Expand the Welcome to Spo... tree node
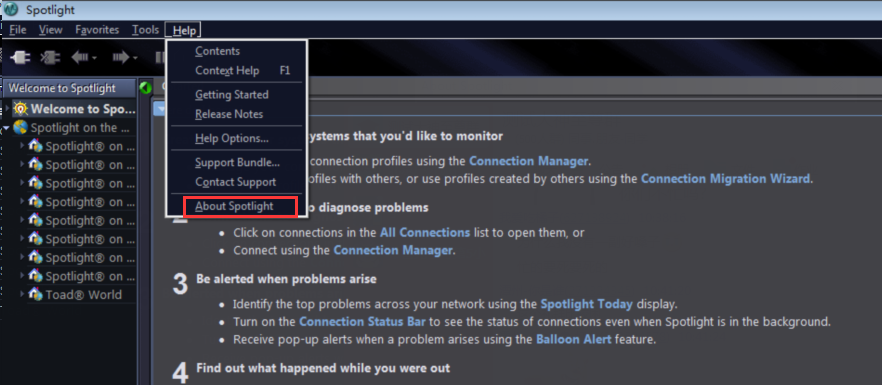Image resolution: width=882 pixels, height=385 pixels. click(7, 109)
